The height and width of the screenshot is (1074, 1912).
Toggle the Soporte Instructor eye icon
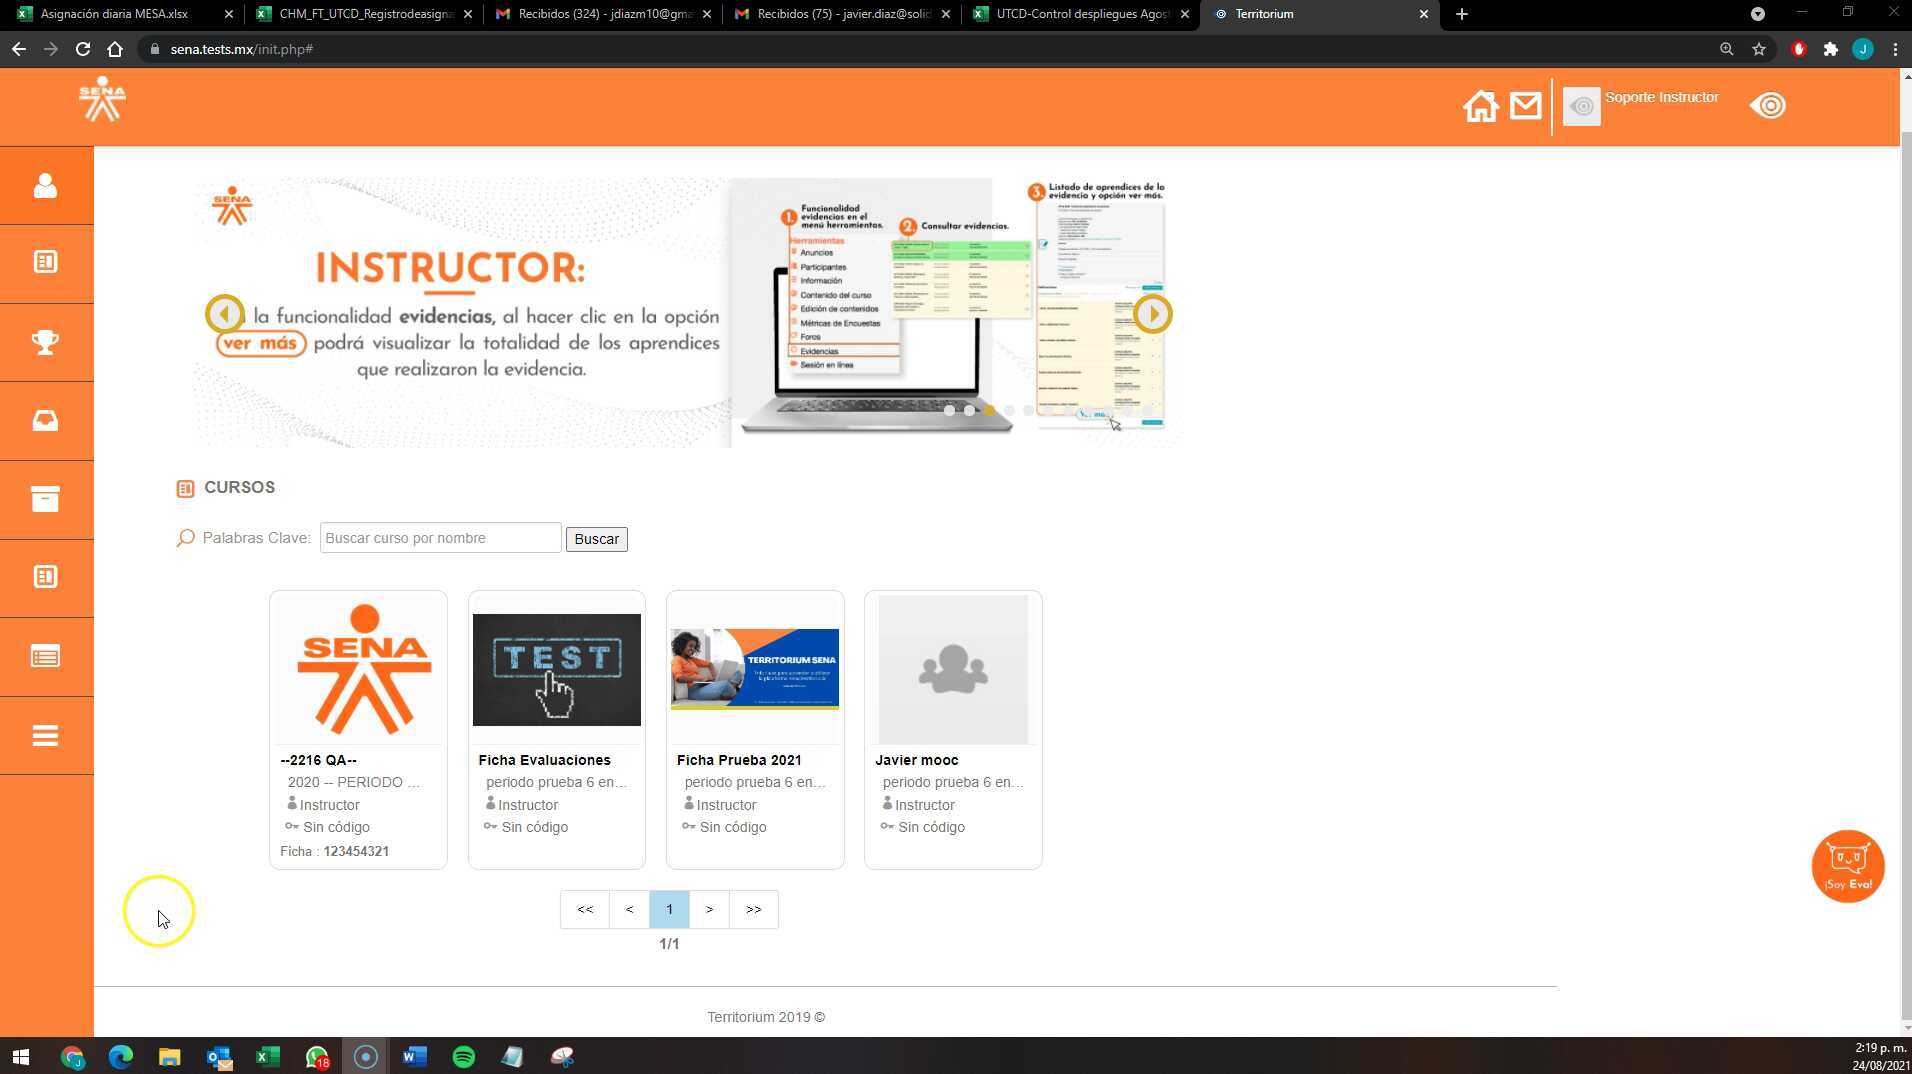1581,106
